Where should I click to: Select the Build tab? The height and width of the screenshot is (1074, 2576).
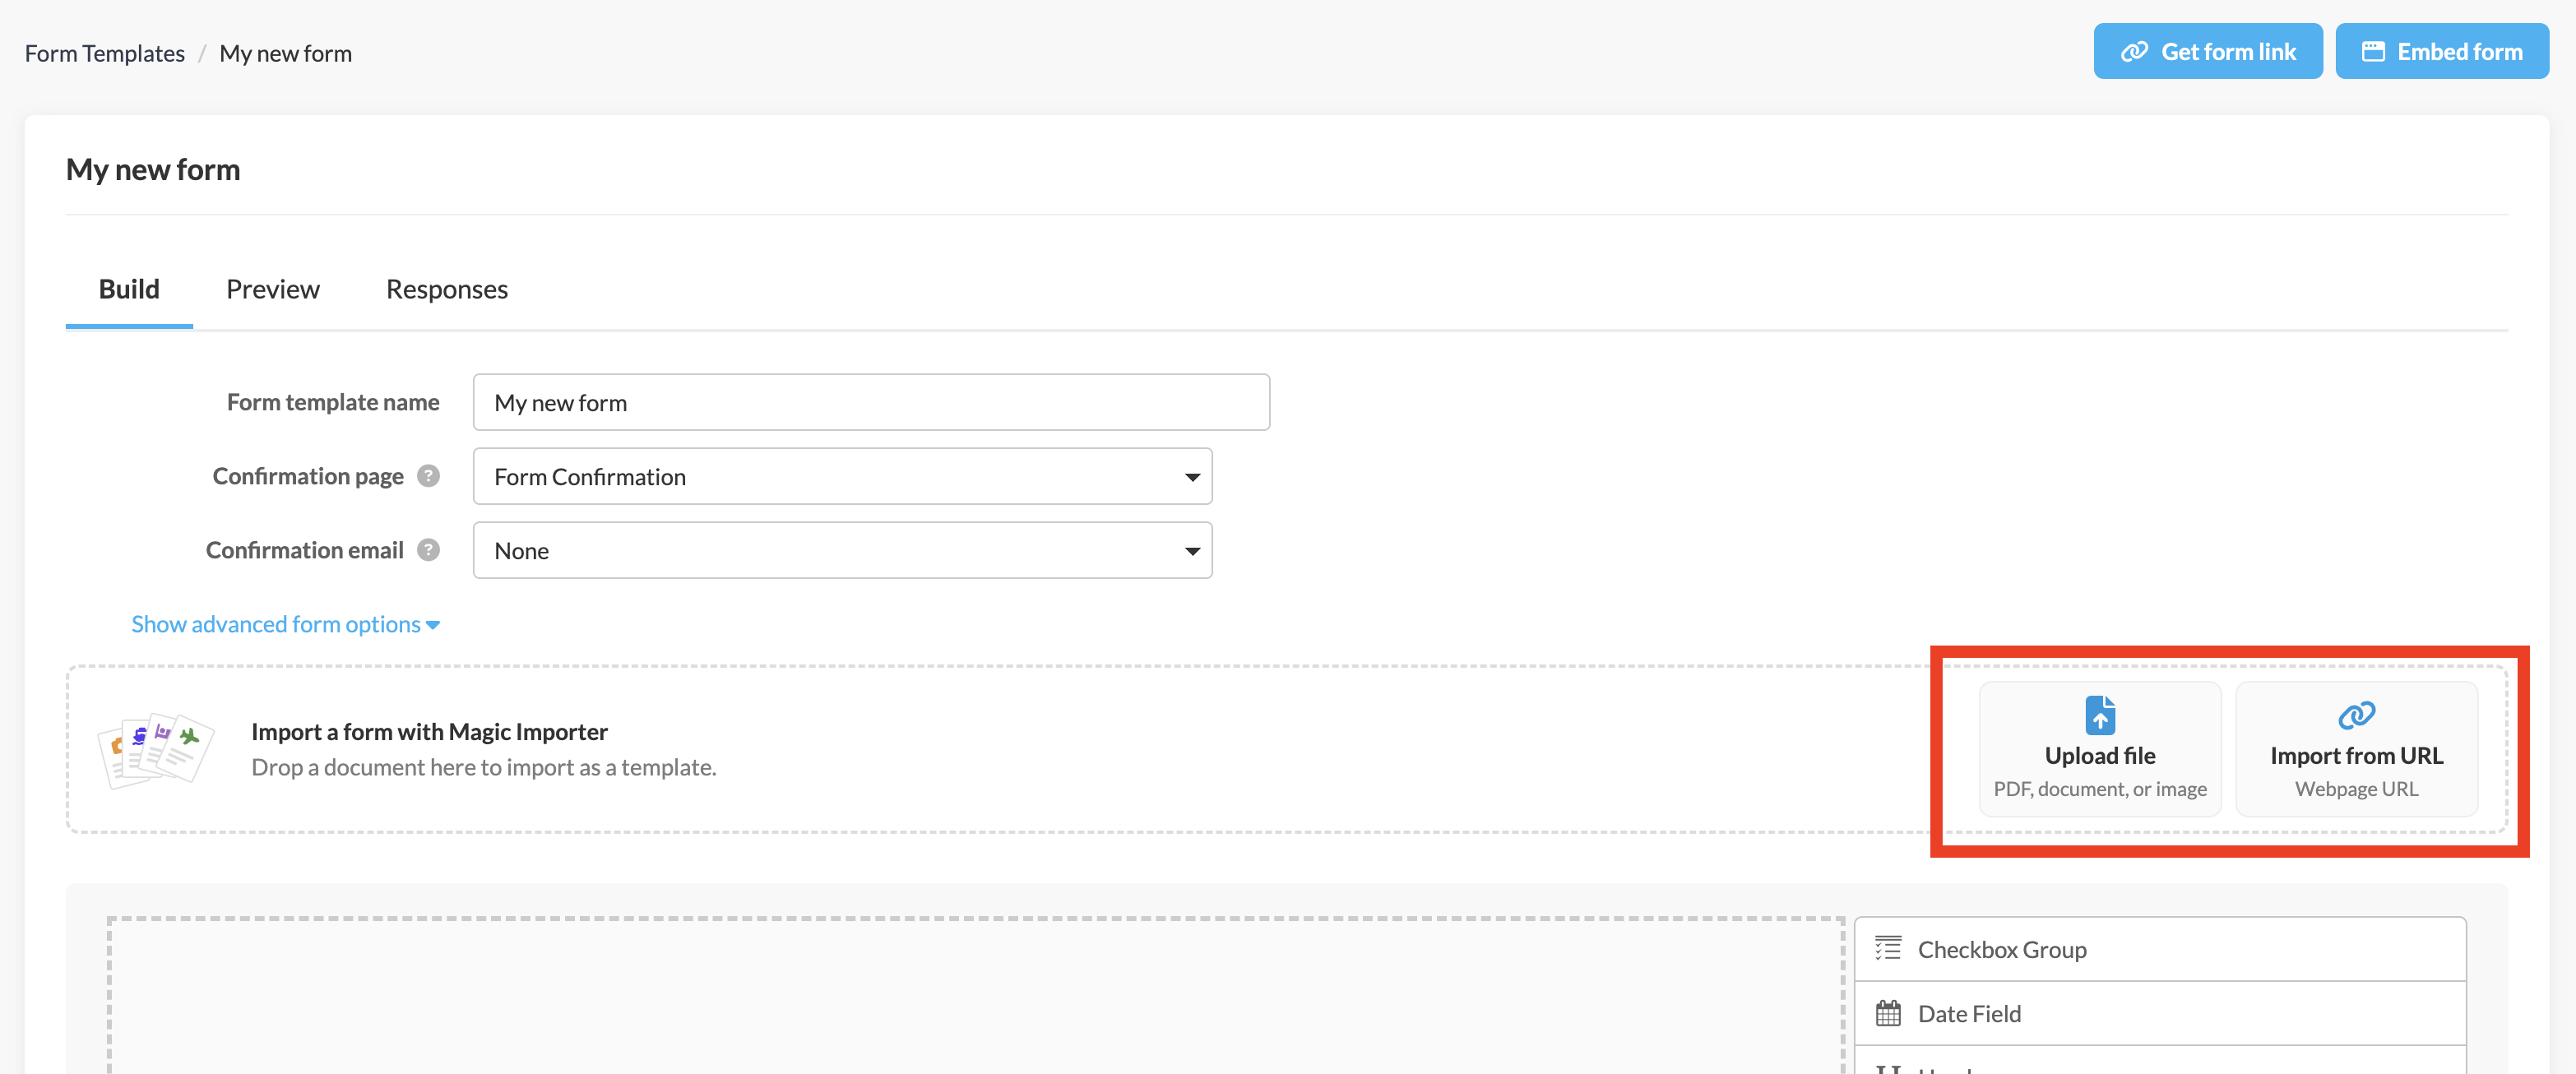tap(129, 289)
